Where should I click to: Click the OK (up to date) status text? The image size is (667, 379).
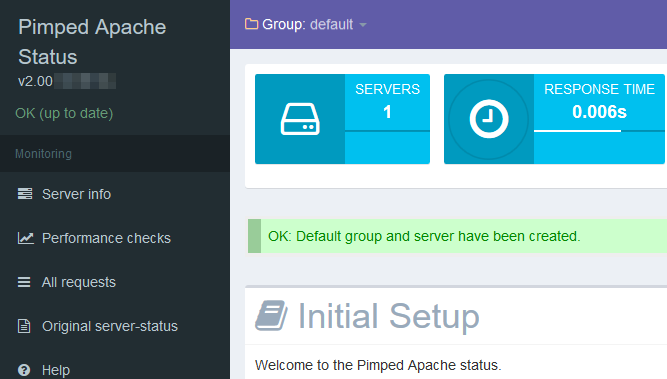[x=64, y=113]
